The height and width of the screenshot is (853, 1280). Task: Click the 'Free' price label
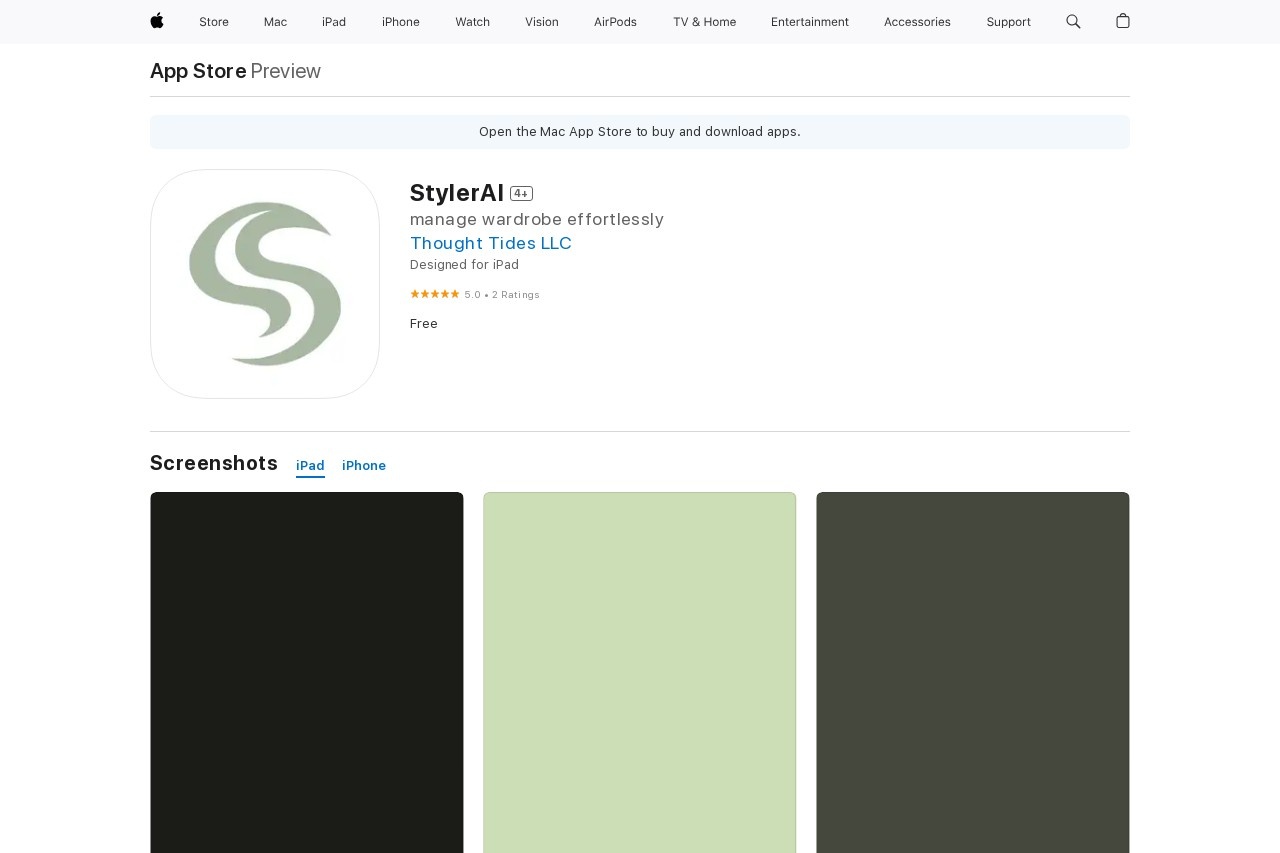(x=424, y=324)
